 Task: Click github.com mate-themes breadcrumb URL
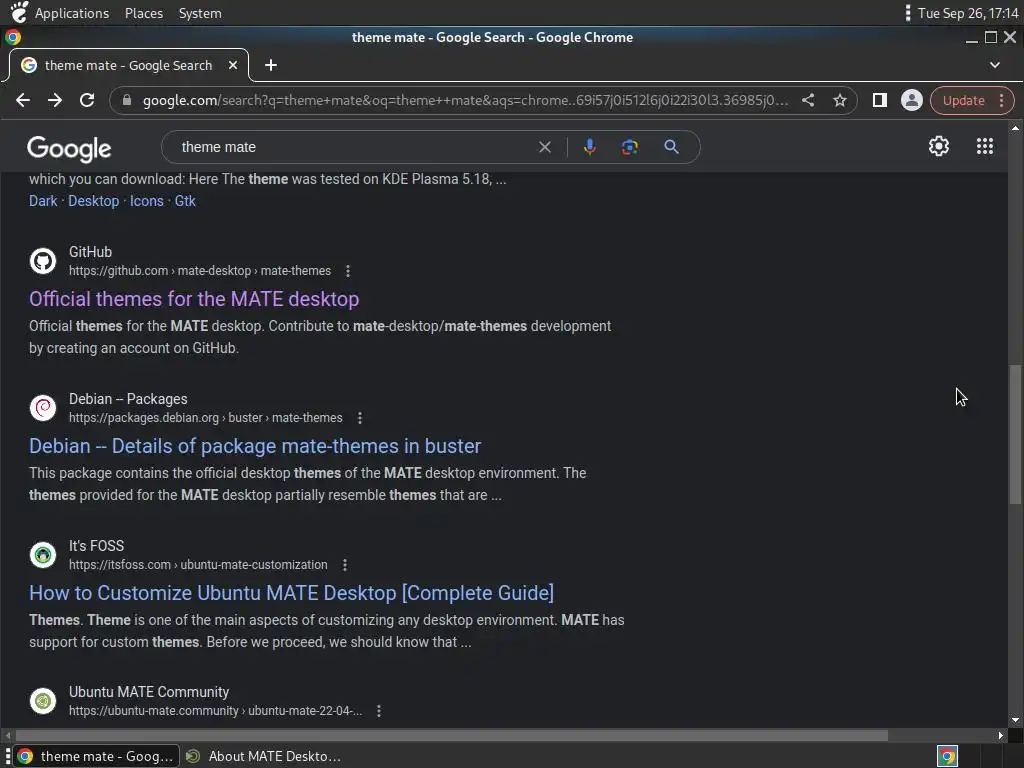[200, 271]
